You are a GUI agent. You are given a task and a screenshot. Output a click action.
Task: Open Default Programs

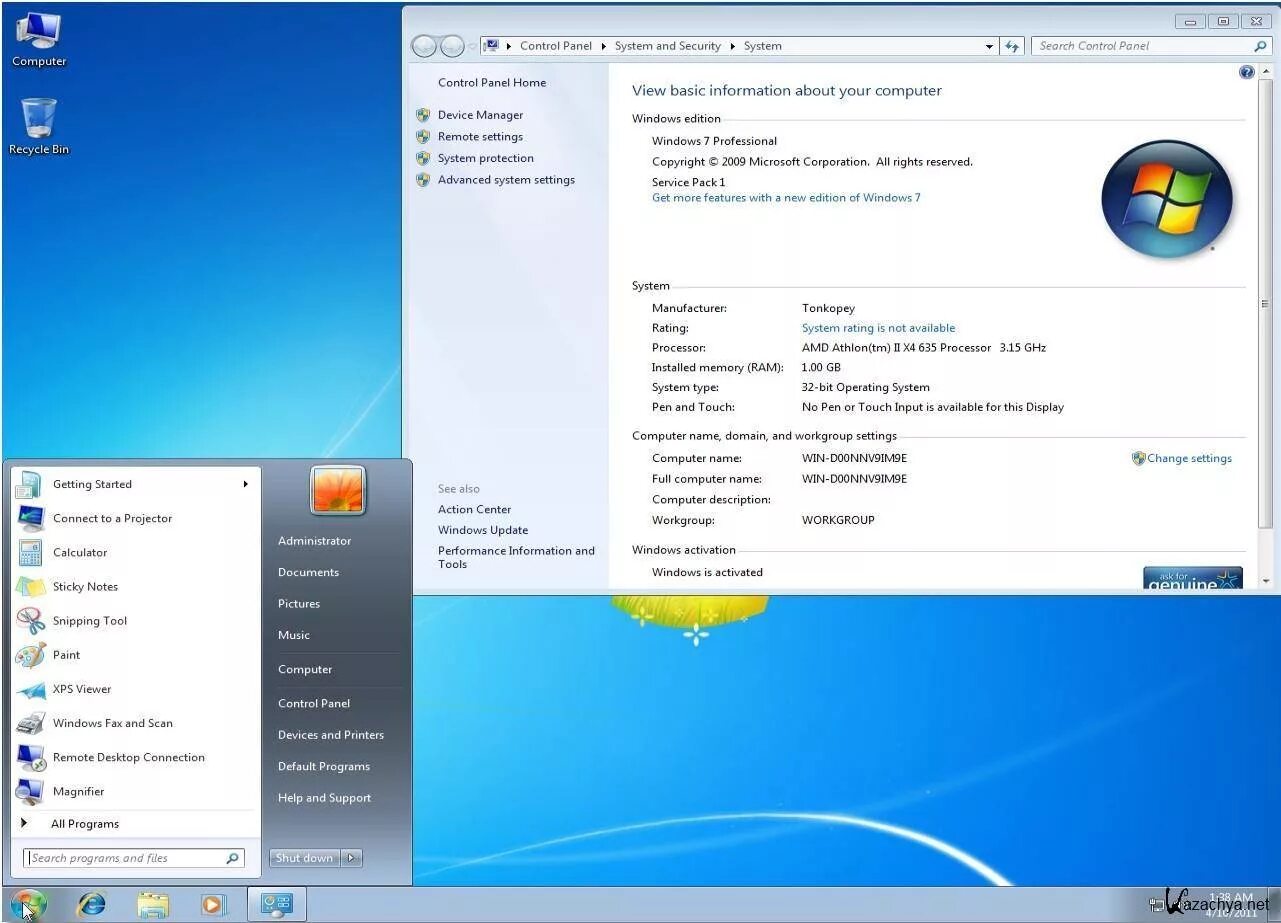point(324,766)
